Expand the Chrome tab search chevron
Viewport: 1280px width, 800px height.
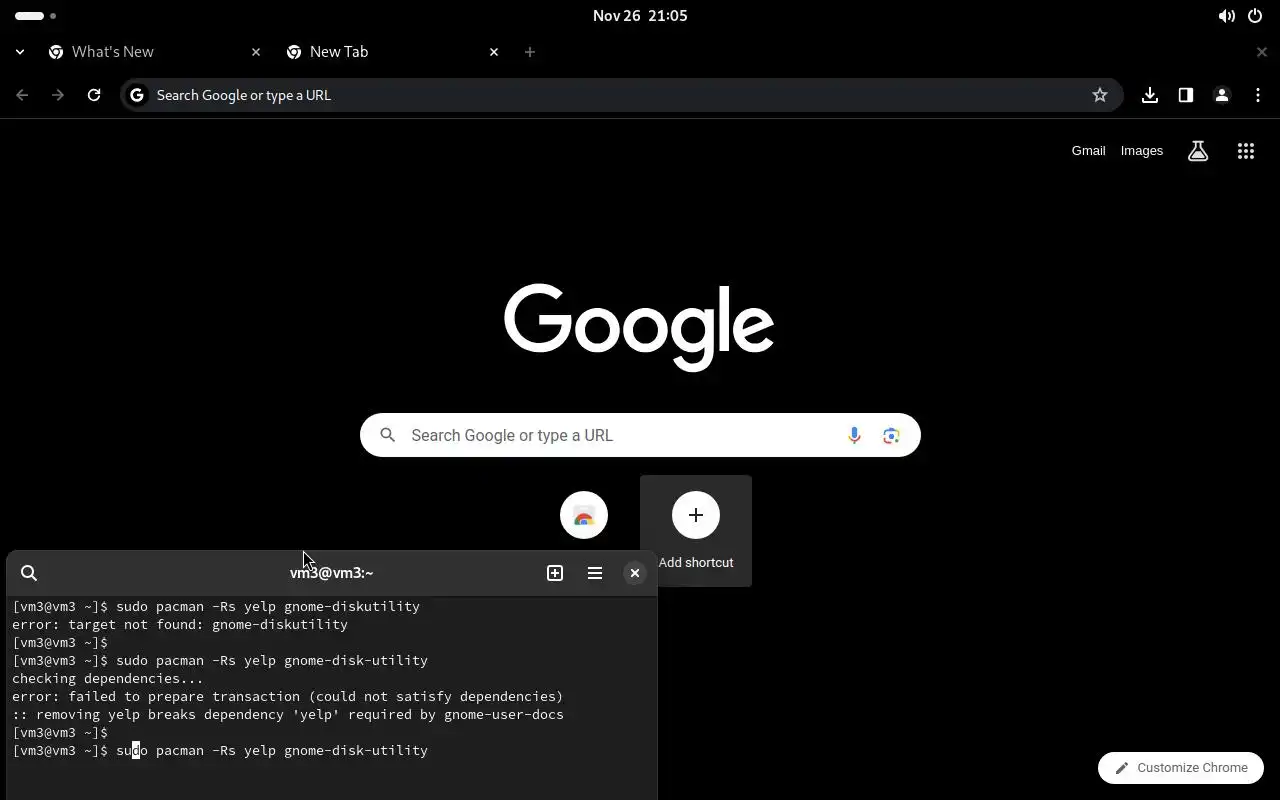[20, 52]
